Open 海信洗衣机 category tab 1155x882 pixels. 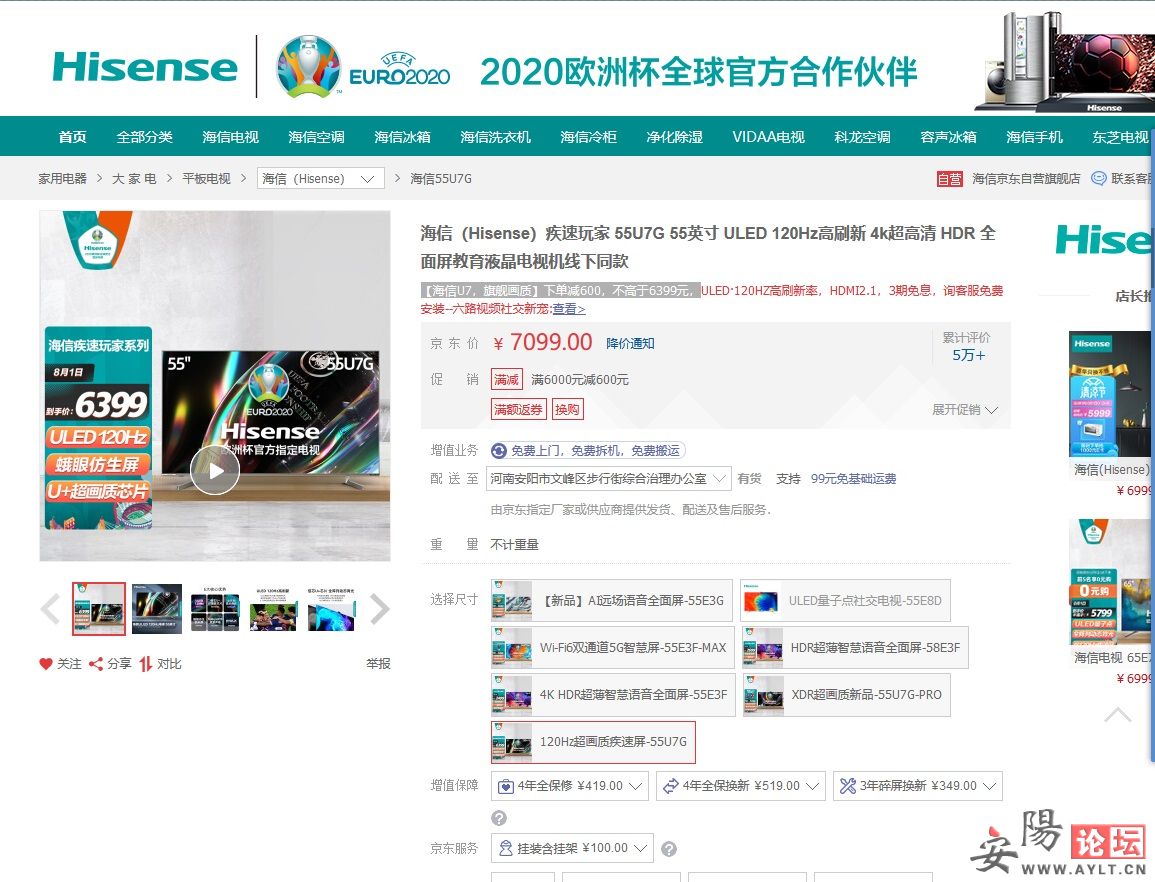point(495,136)
